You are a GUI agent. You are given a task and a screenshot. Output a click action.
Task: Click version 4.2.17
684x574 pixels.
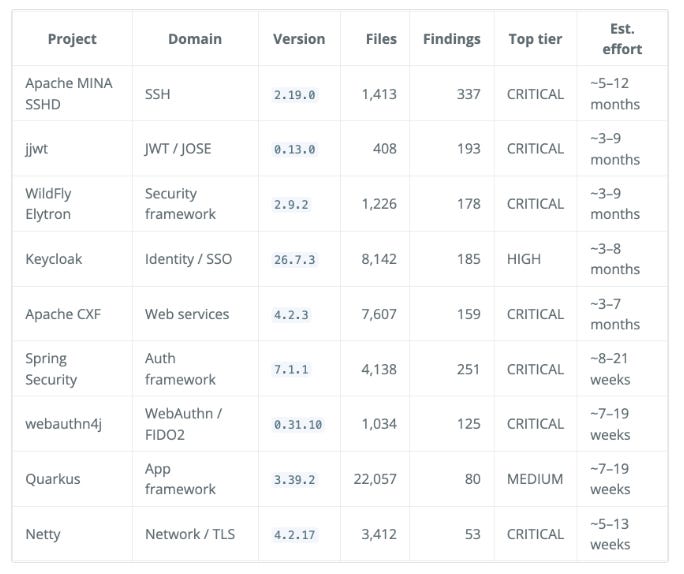click(294, 535)
